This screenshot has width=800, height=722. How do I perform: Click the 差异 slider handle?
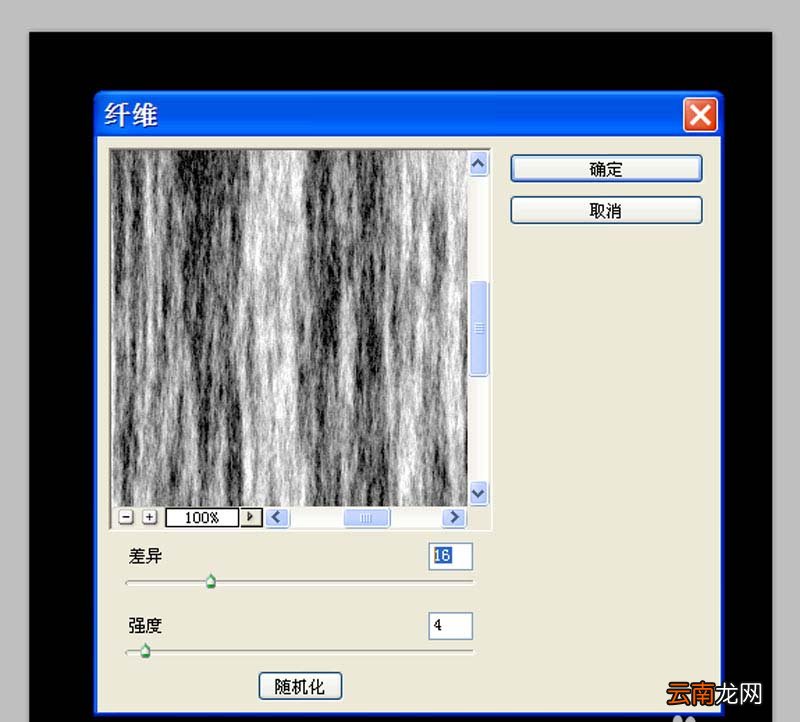coord(211,581)
